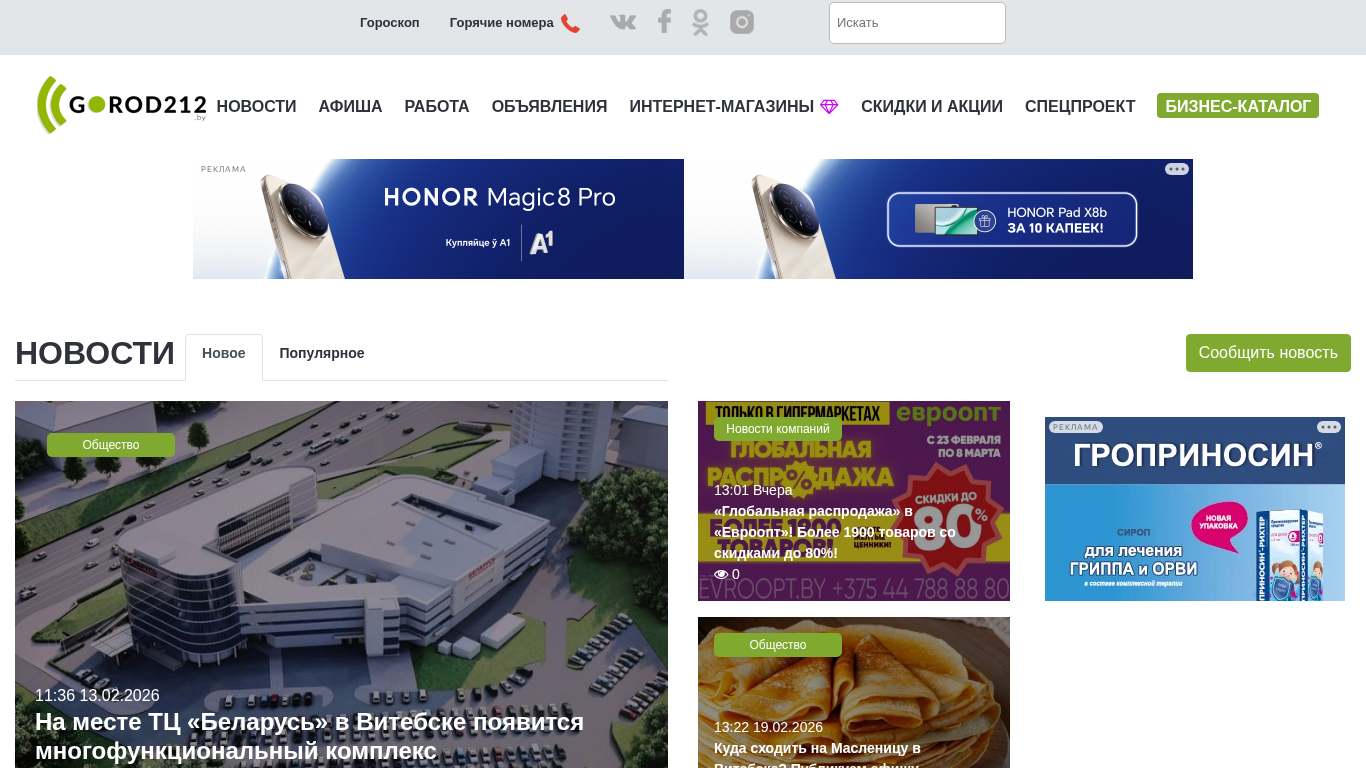This screenshot has width=1366, height=768.
Task: Click the HONOR Pad X8b offer banner
Action: pyautogui.click(x=939, y=219)
